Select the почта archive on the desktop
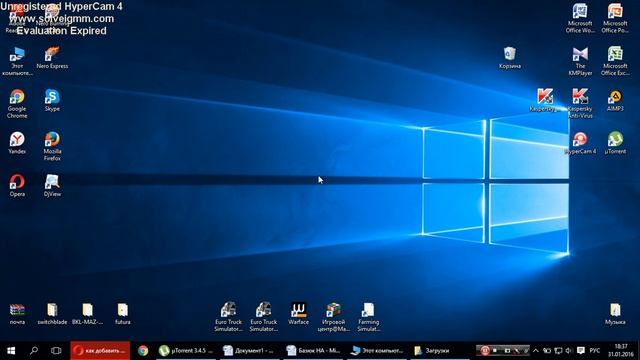Image resolution: width=640 pixels, height=360 pixels. coord(17,314)
